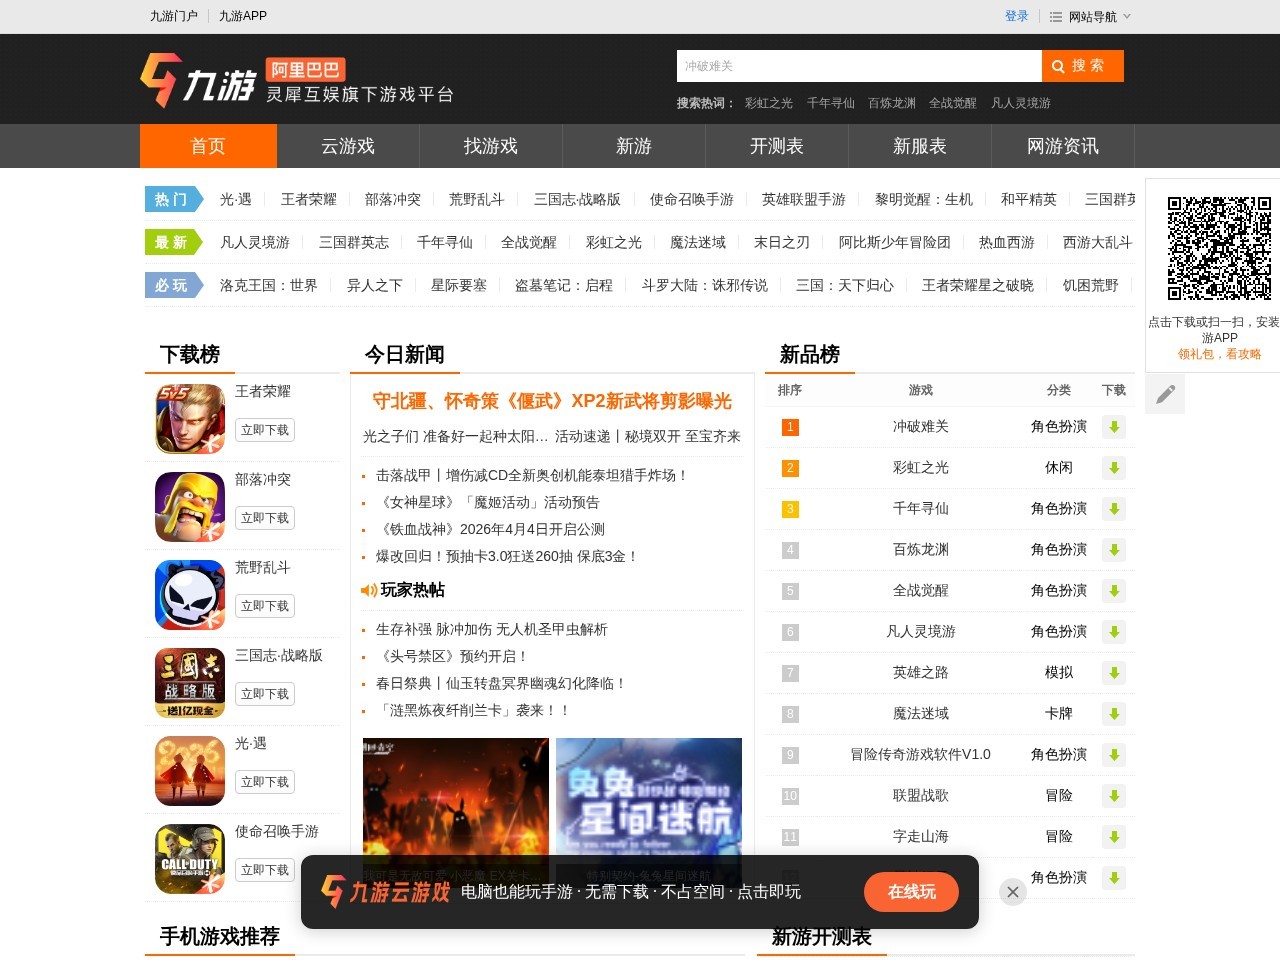The height and width of the screenshot is (960, 1280).
Task: Dismiss the cloud gaming banner with the × button
Action: tap(1012, 891)
